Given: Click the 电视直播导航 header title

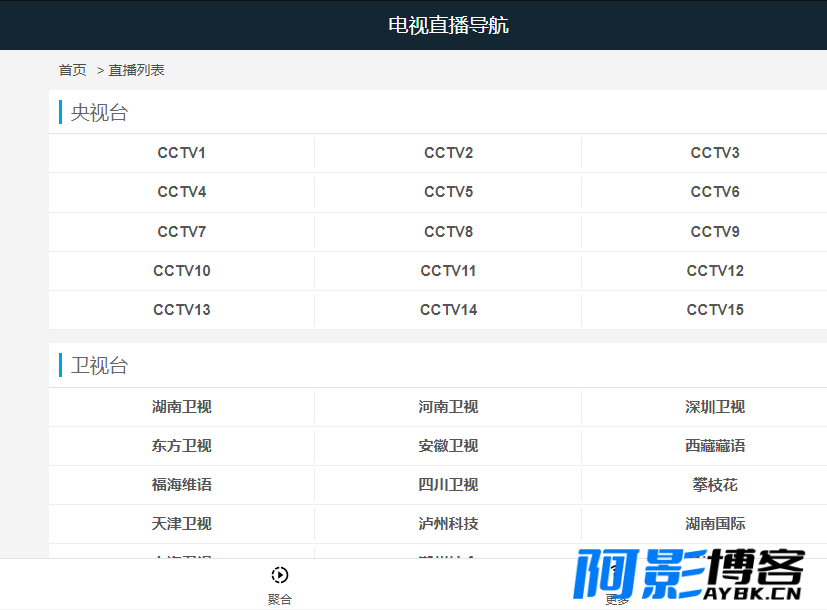Looking at the screenshot, I should [x=448, y=25].
